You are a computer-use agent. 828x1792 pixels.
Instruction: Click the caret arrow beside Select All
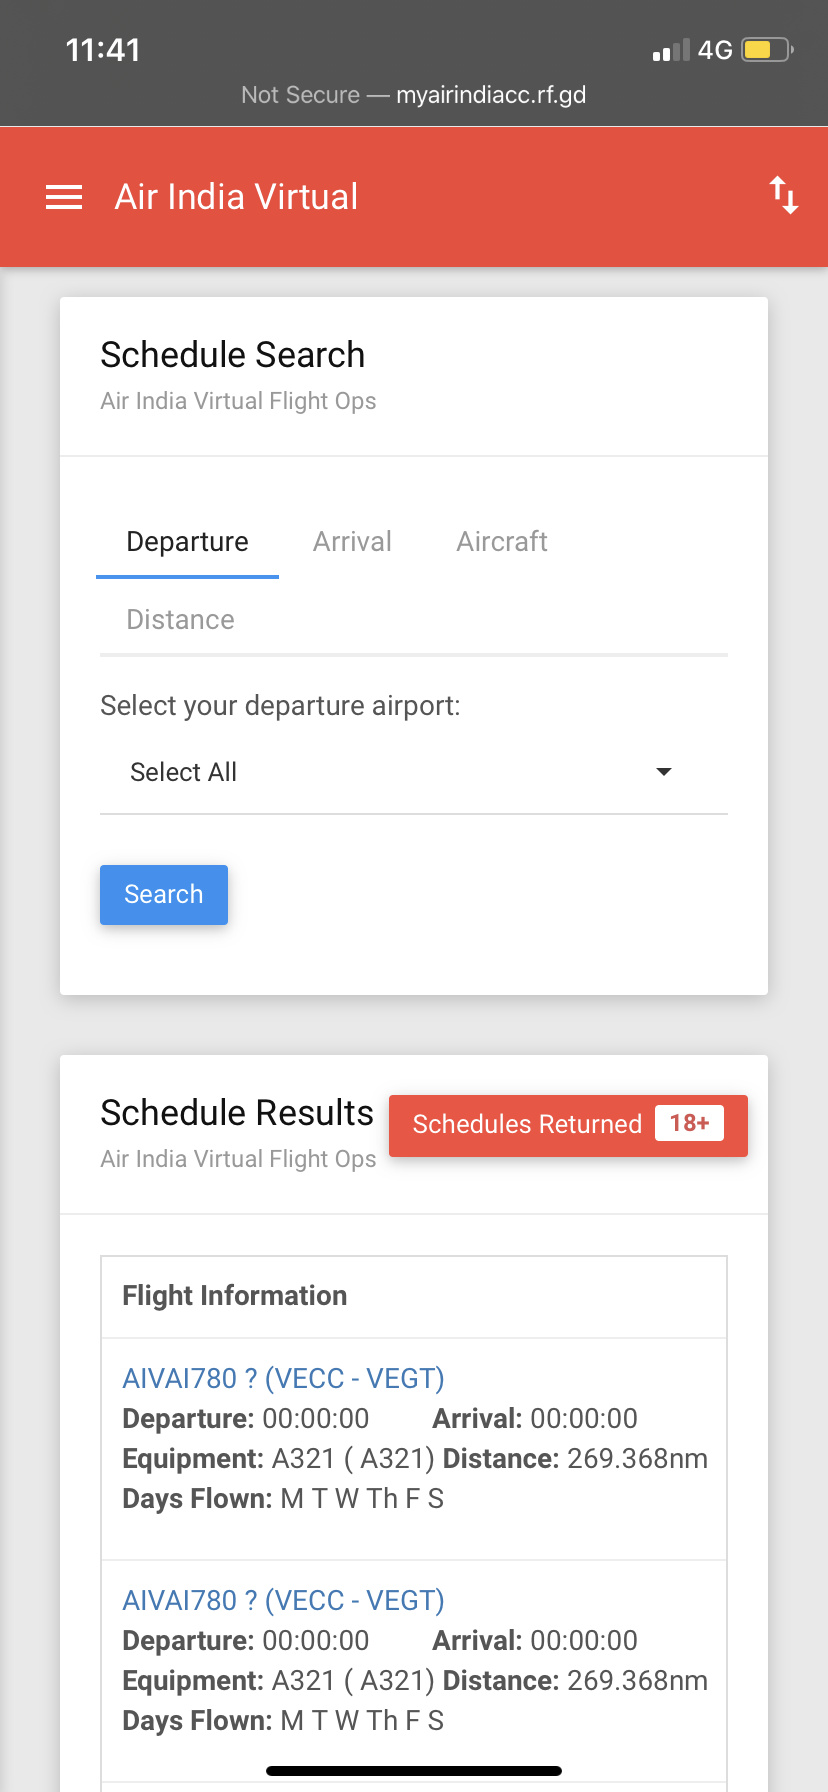(x=663, y=772)
